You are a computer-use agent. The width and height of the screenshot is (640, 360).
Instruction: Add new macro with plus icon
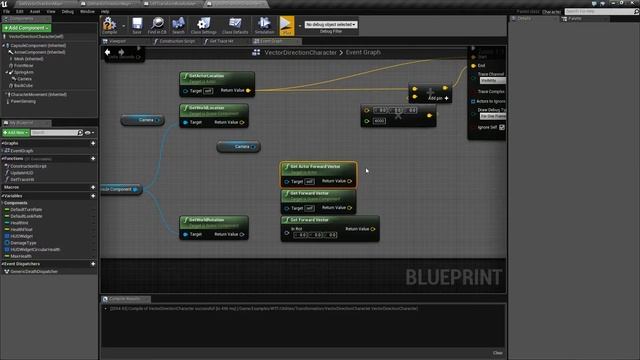point(93,187)
